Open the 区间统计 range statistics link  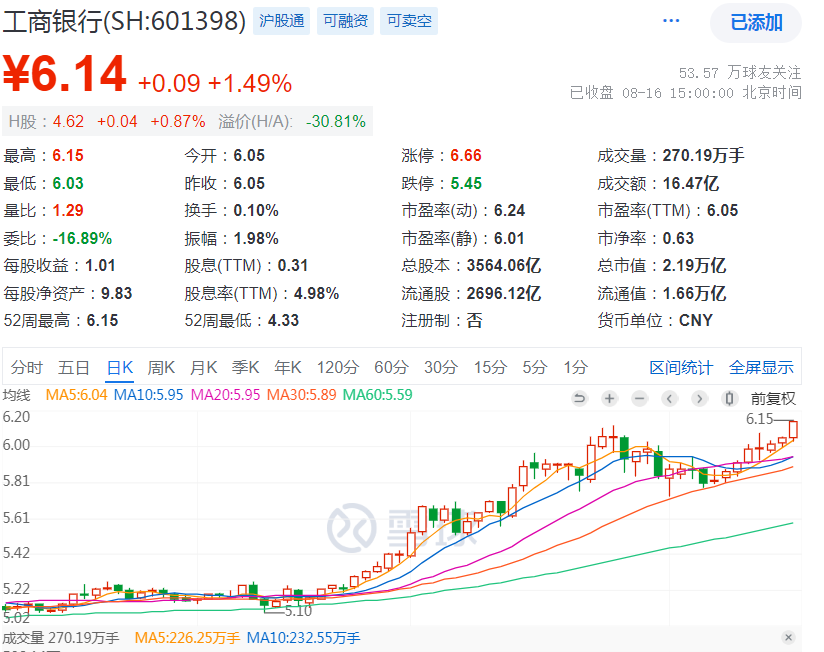[x=681, y=367]
